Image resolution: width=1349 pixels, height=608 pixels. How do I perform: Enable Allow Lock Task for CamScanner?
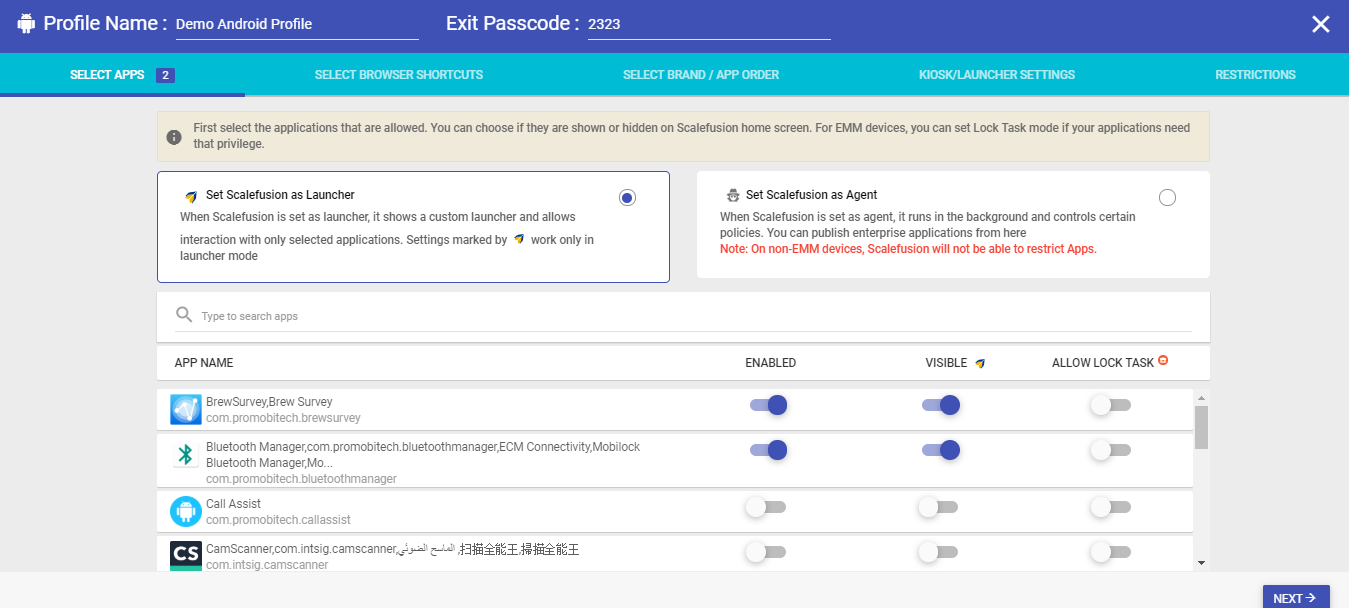point(1111,551)
